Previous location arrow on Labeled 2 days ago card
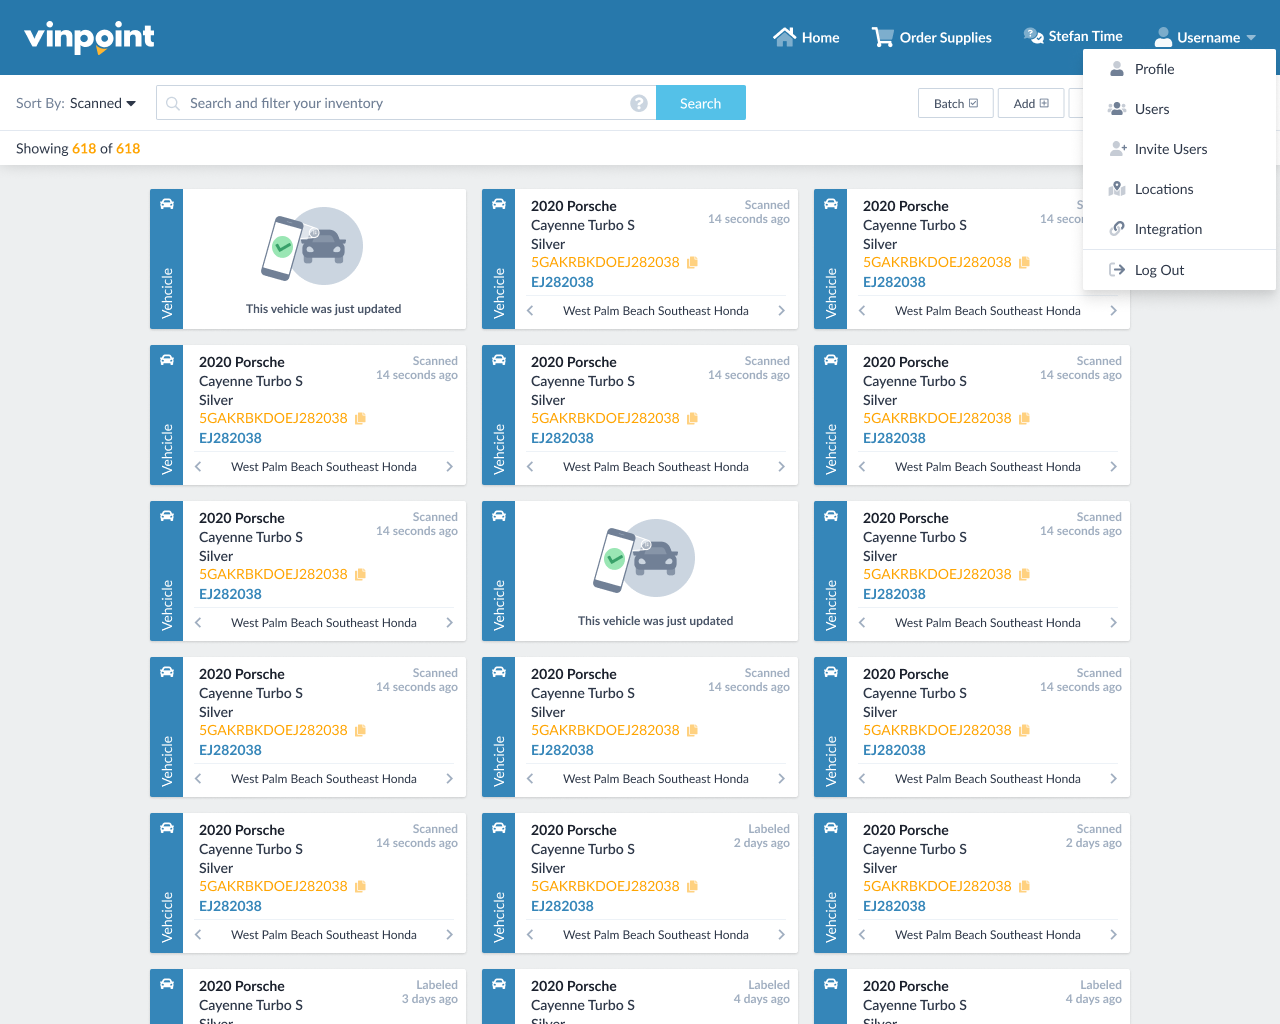 (x=530, y=935)
